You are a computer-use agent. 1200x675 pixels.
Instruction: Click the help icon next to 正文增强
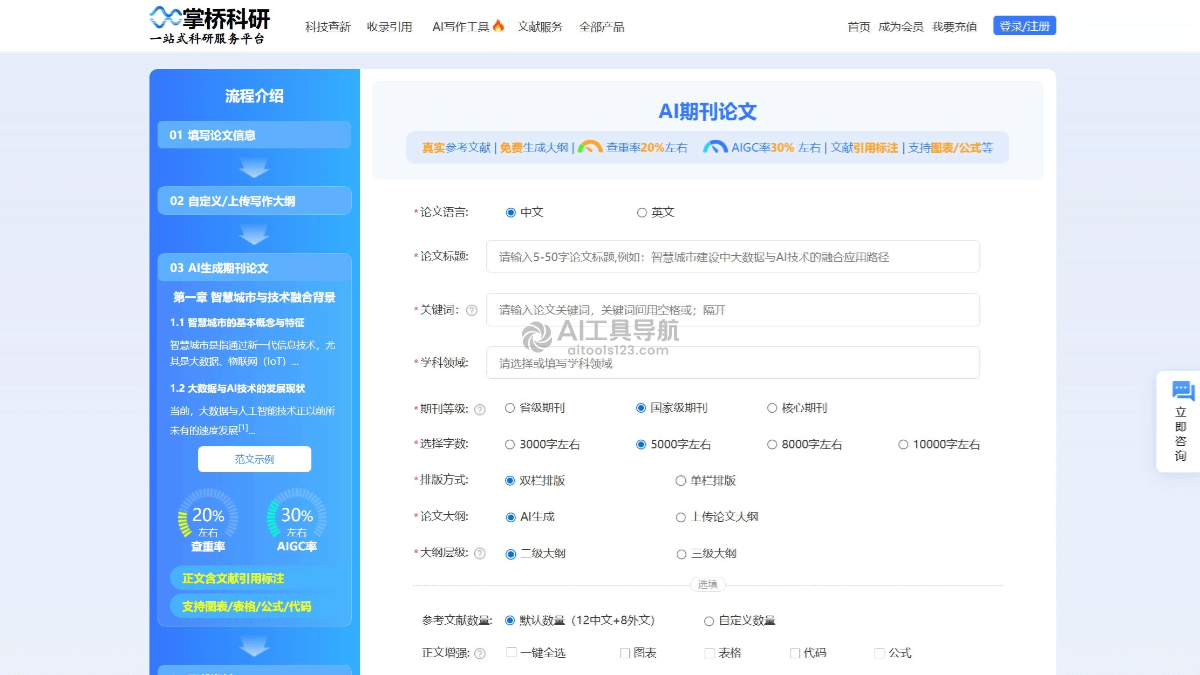point(479,654)
